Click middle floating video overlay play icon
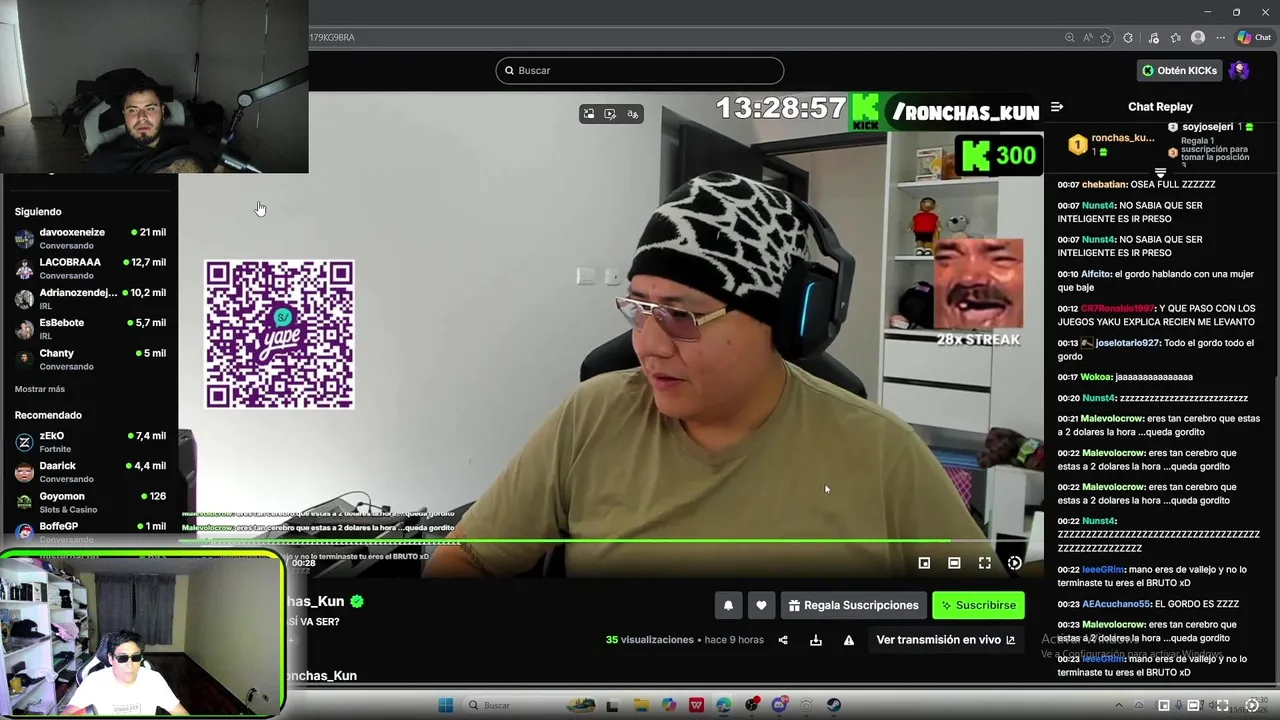This screenshot has height=720, width=1280. pos(610,114)
